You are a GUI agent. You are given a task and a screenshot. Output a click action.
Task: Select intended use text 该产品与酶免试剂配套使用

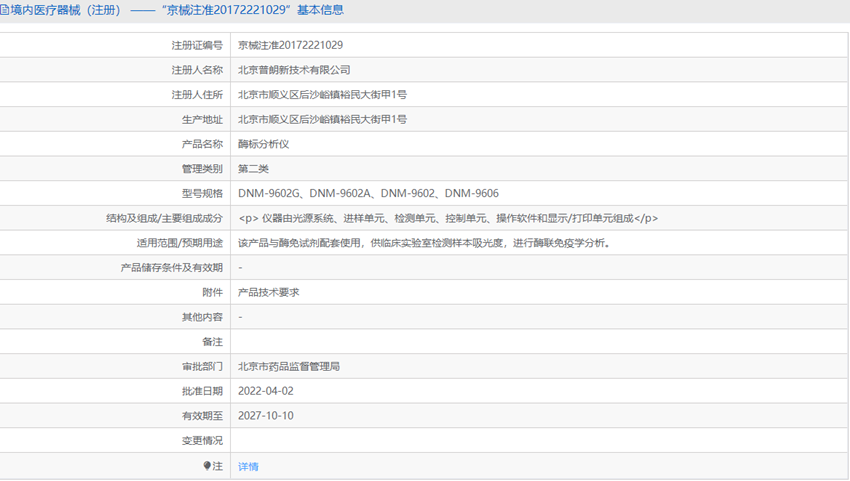(424, 243)
